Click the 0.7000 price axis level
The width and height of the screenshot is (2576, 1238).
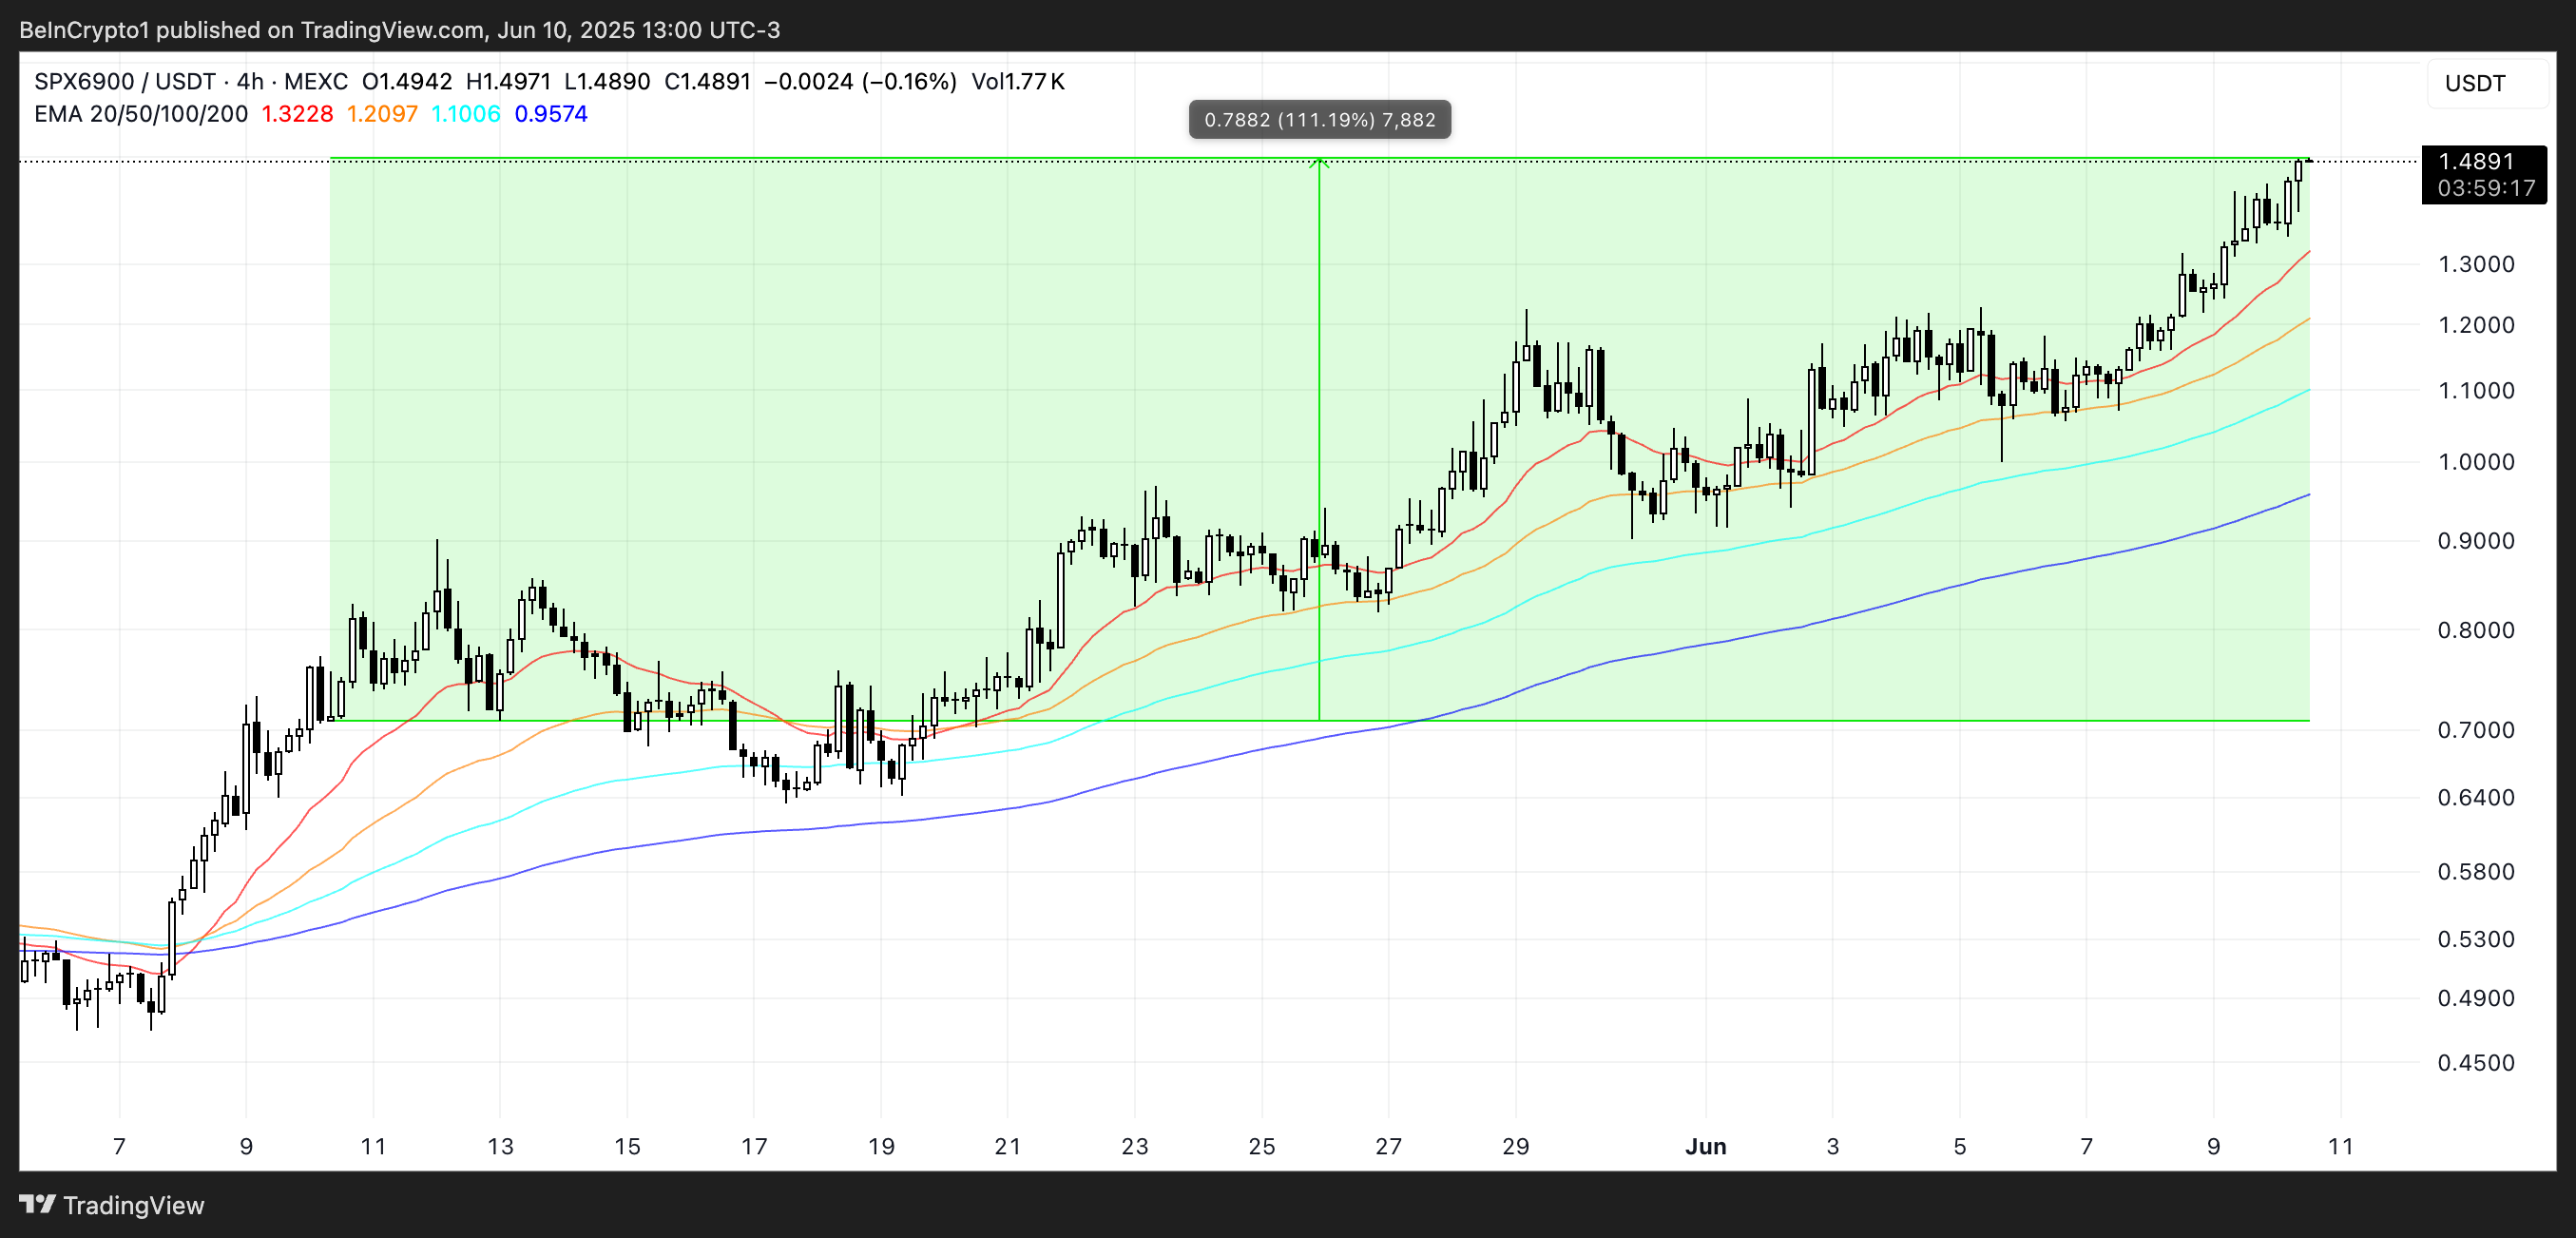pos(2475,730)
